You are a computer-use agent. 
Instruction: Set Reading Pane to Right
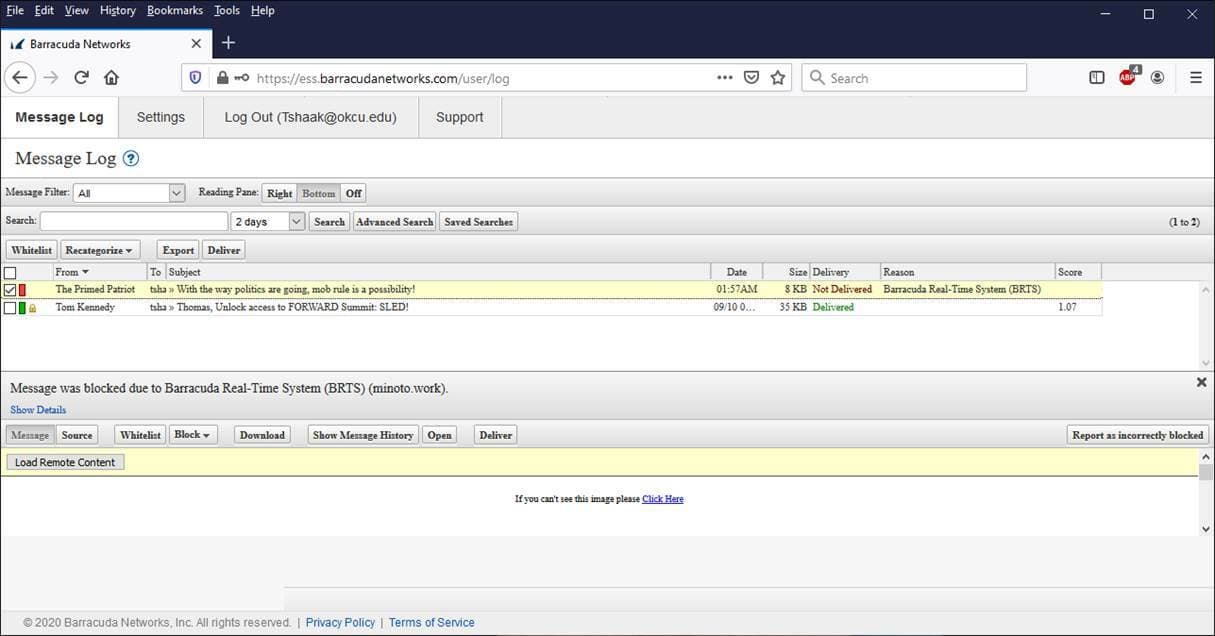point(280,193)
